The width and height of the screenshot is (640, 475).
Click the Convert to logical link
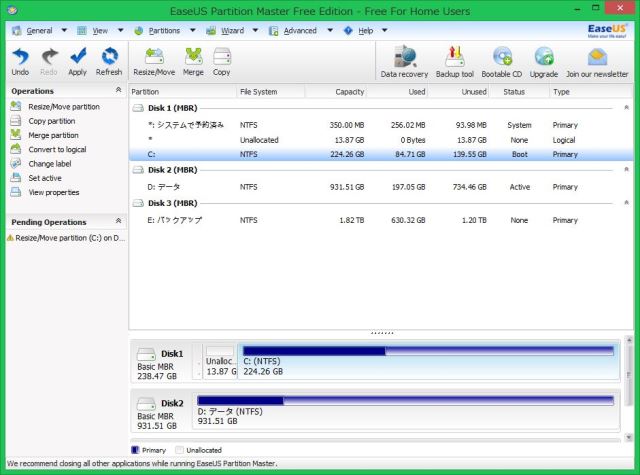[57, 149]
